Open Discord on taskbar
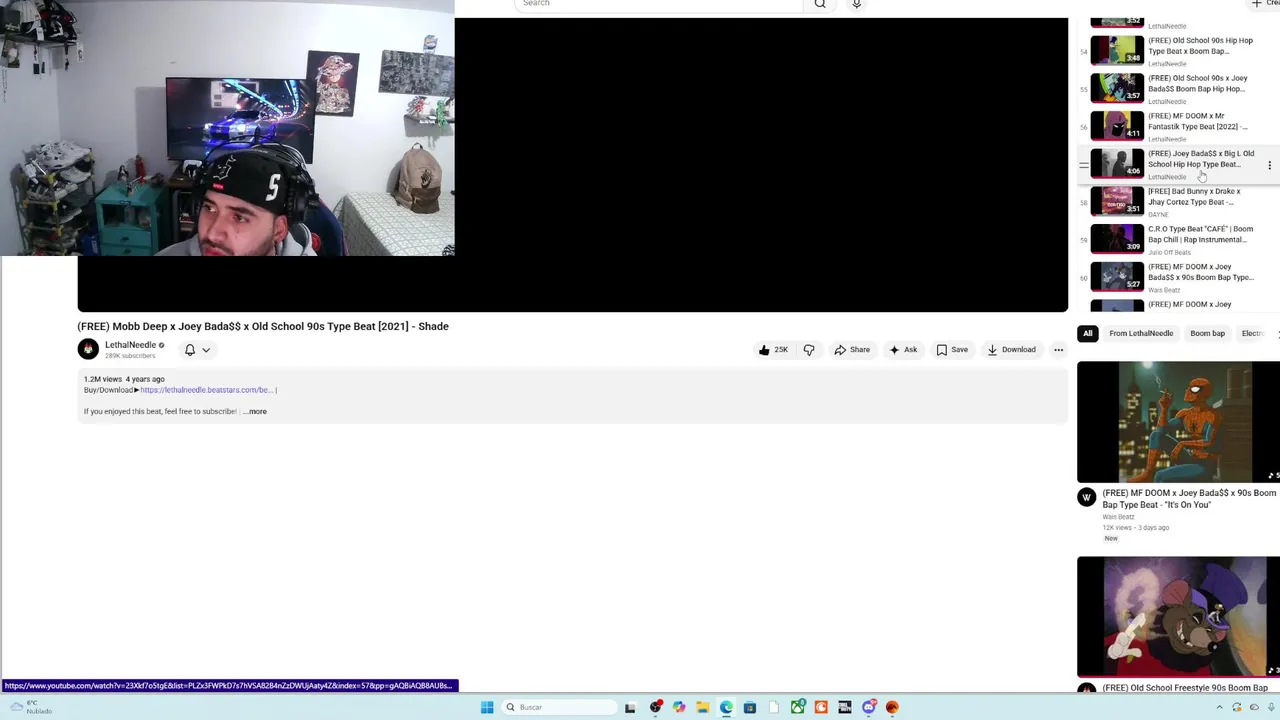Viewport: 1280px width, 720px height. click(x=869, y=707)
